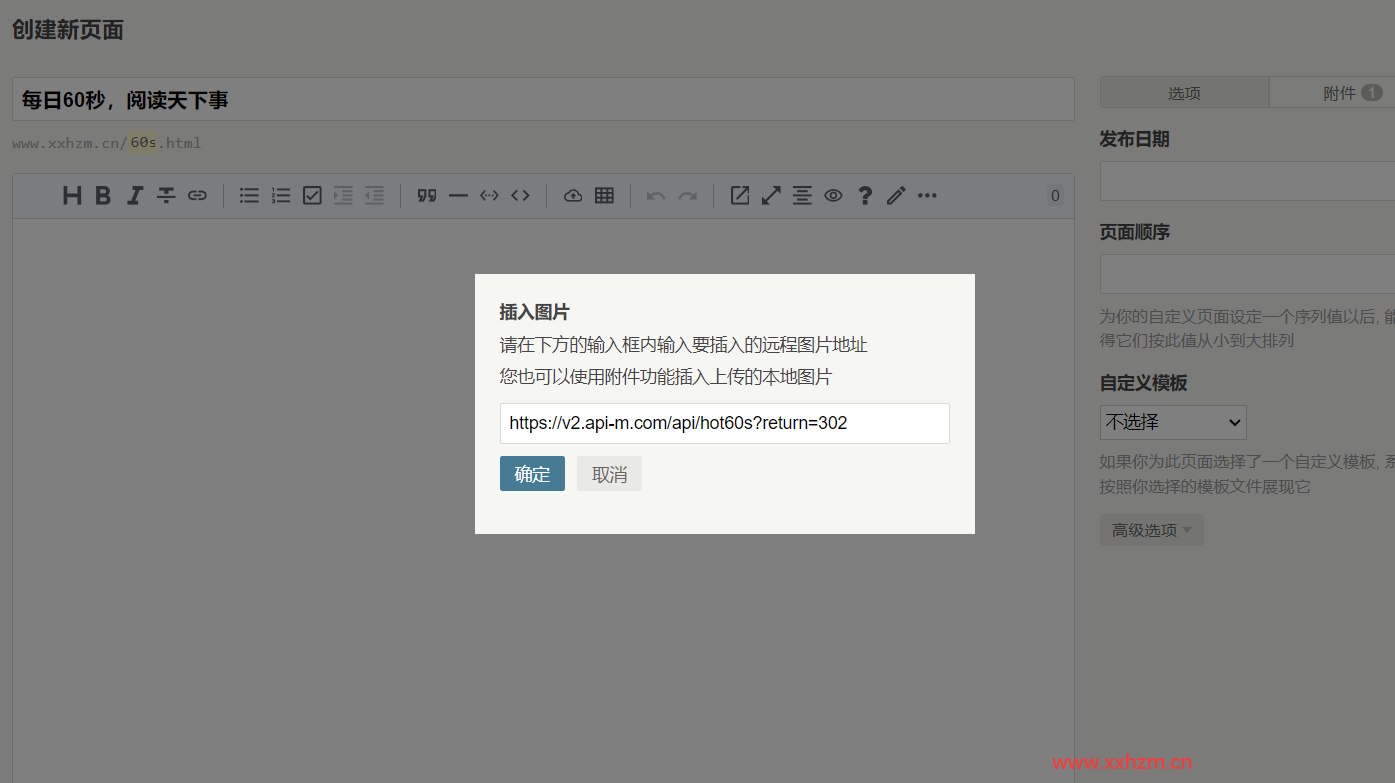Toggle preview with the eye icon
Image resolution: width=1395 pixels, height=783 pixels.
click(833, 196)
